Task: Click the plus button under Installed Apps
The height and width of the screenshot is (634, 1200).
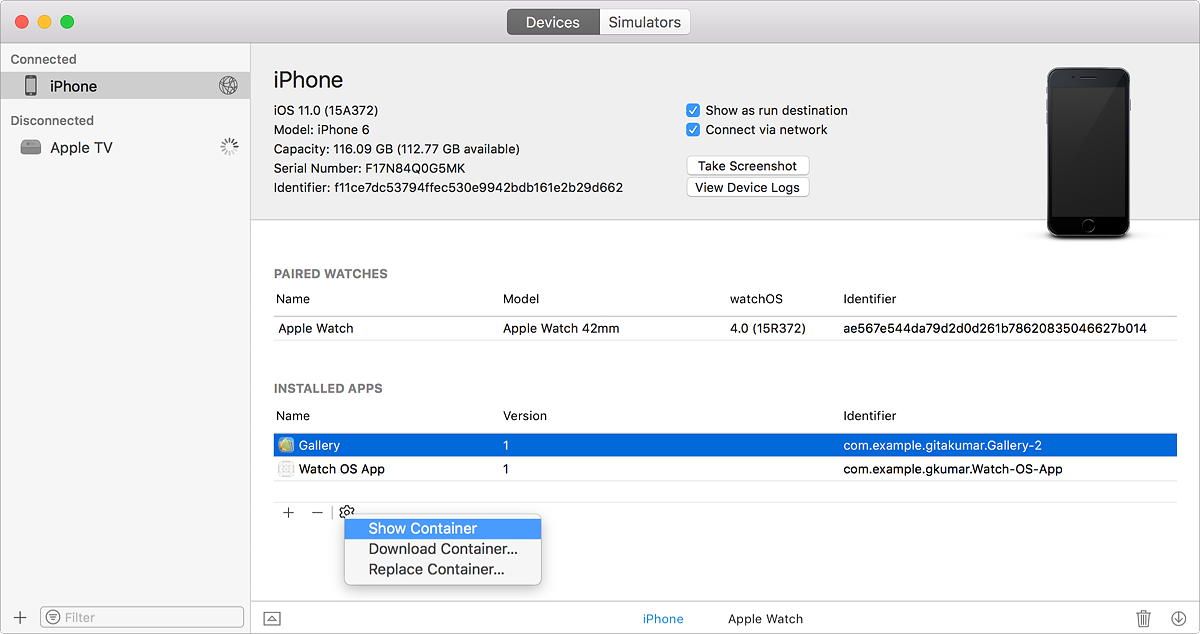Action: [288, 512]
